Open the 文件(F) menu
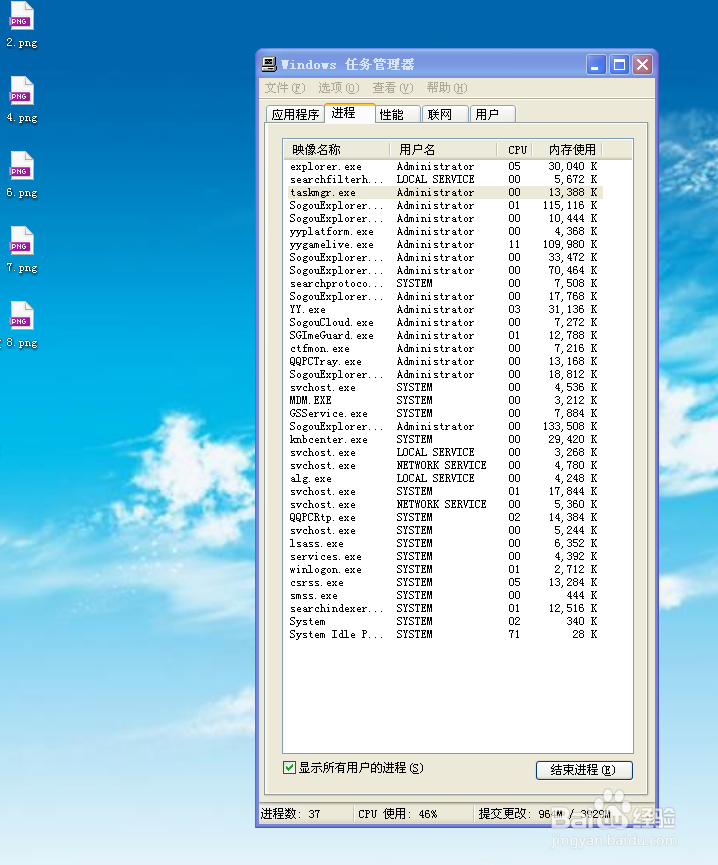The height and width of the screenshot is (865, 718). [285, 88]
